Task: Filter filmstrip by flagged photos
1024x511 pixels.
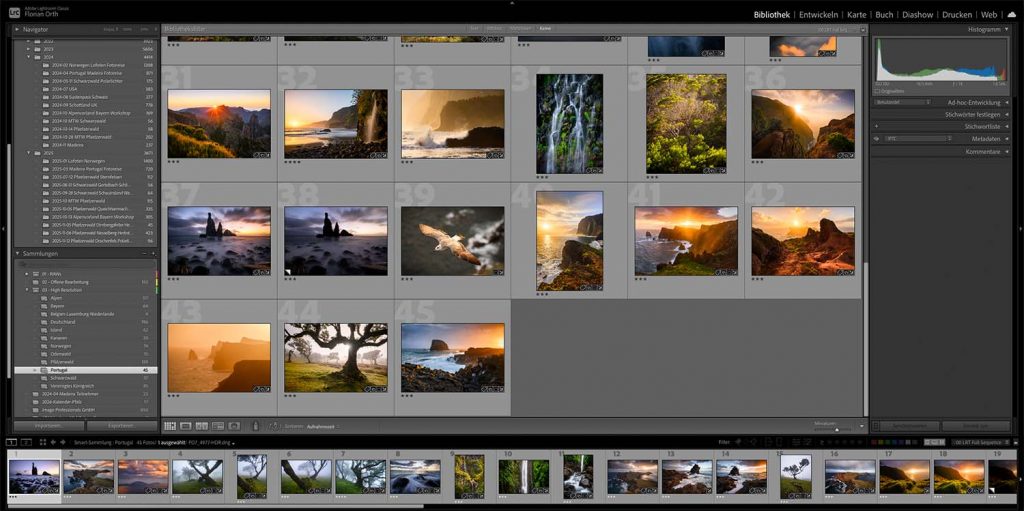Action: coord(738,442)
